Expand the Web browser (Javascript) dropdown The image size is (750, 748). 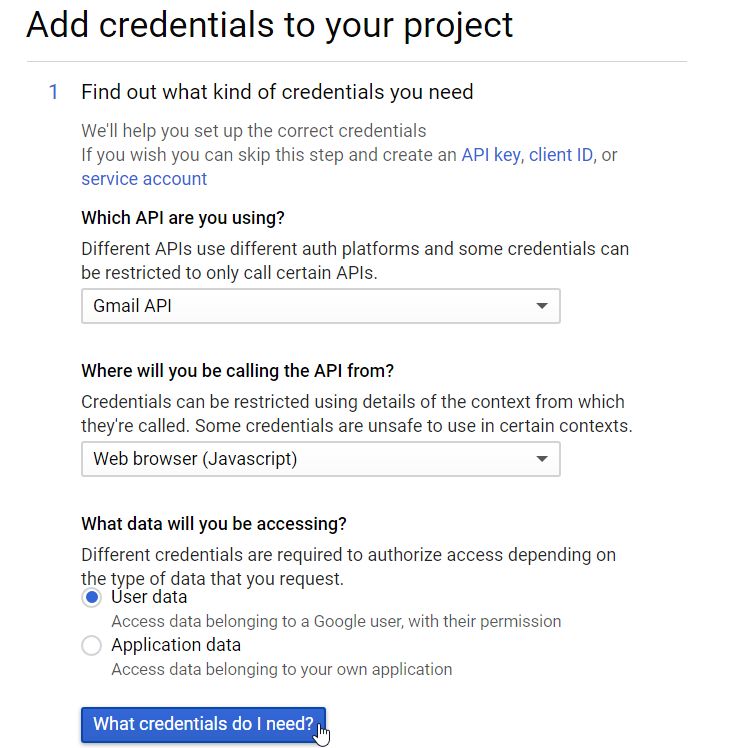pyautogui.click(x=320, y=459)
